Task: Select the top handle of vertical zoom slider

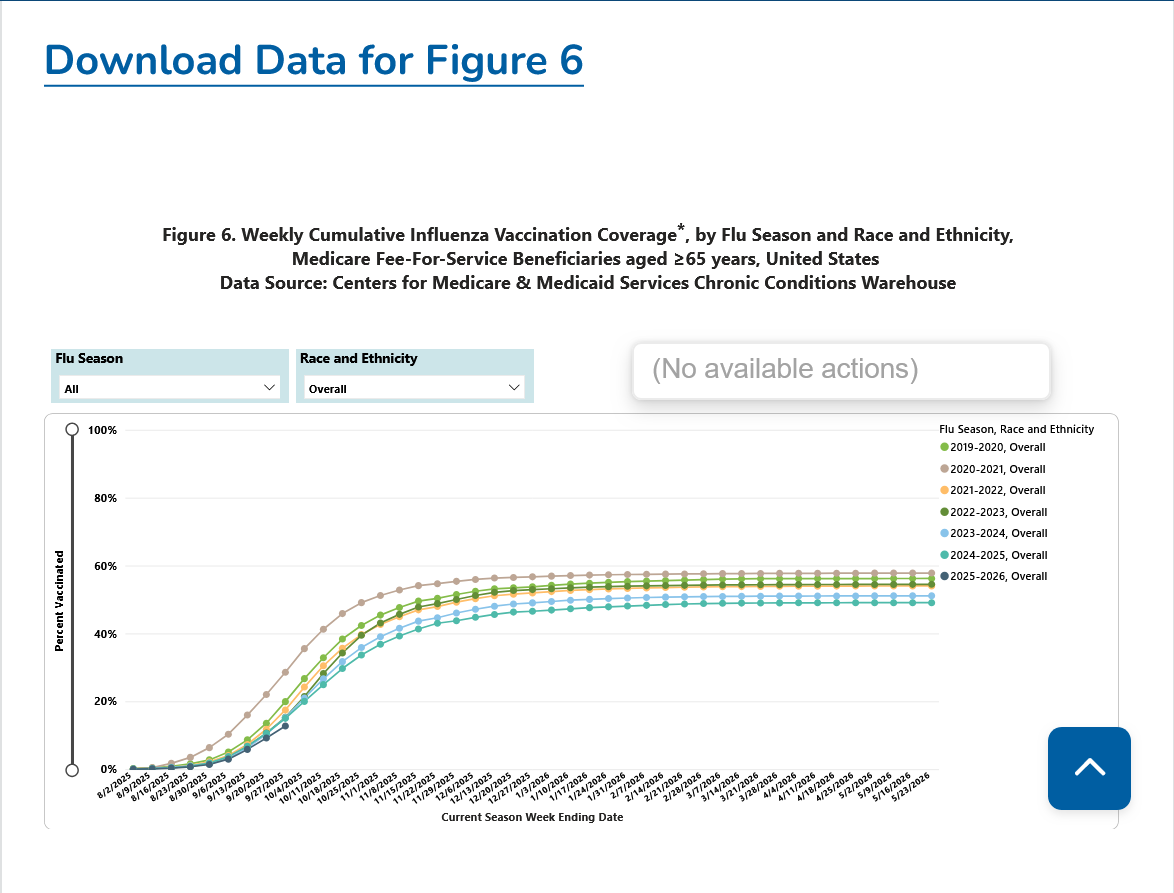Action: (72, 430)
